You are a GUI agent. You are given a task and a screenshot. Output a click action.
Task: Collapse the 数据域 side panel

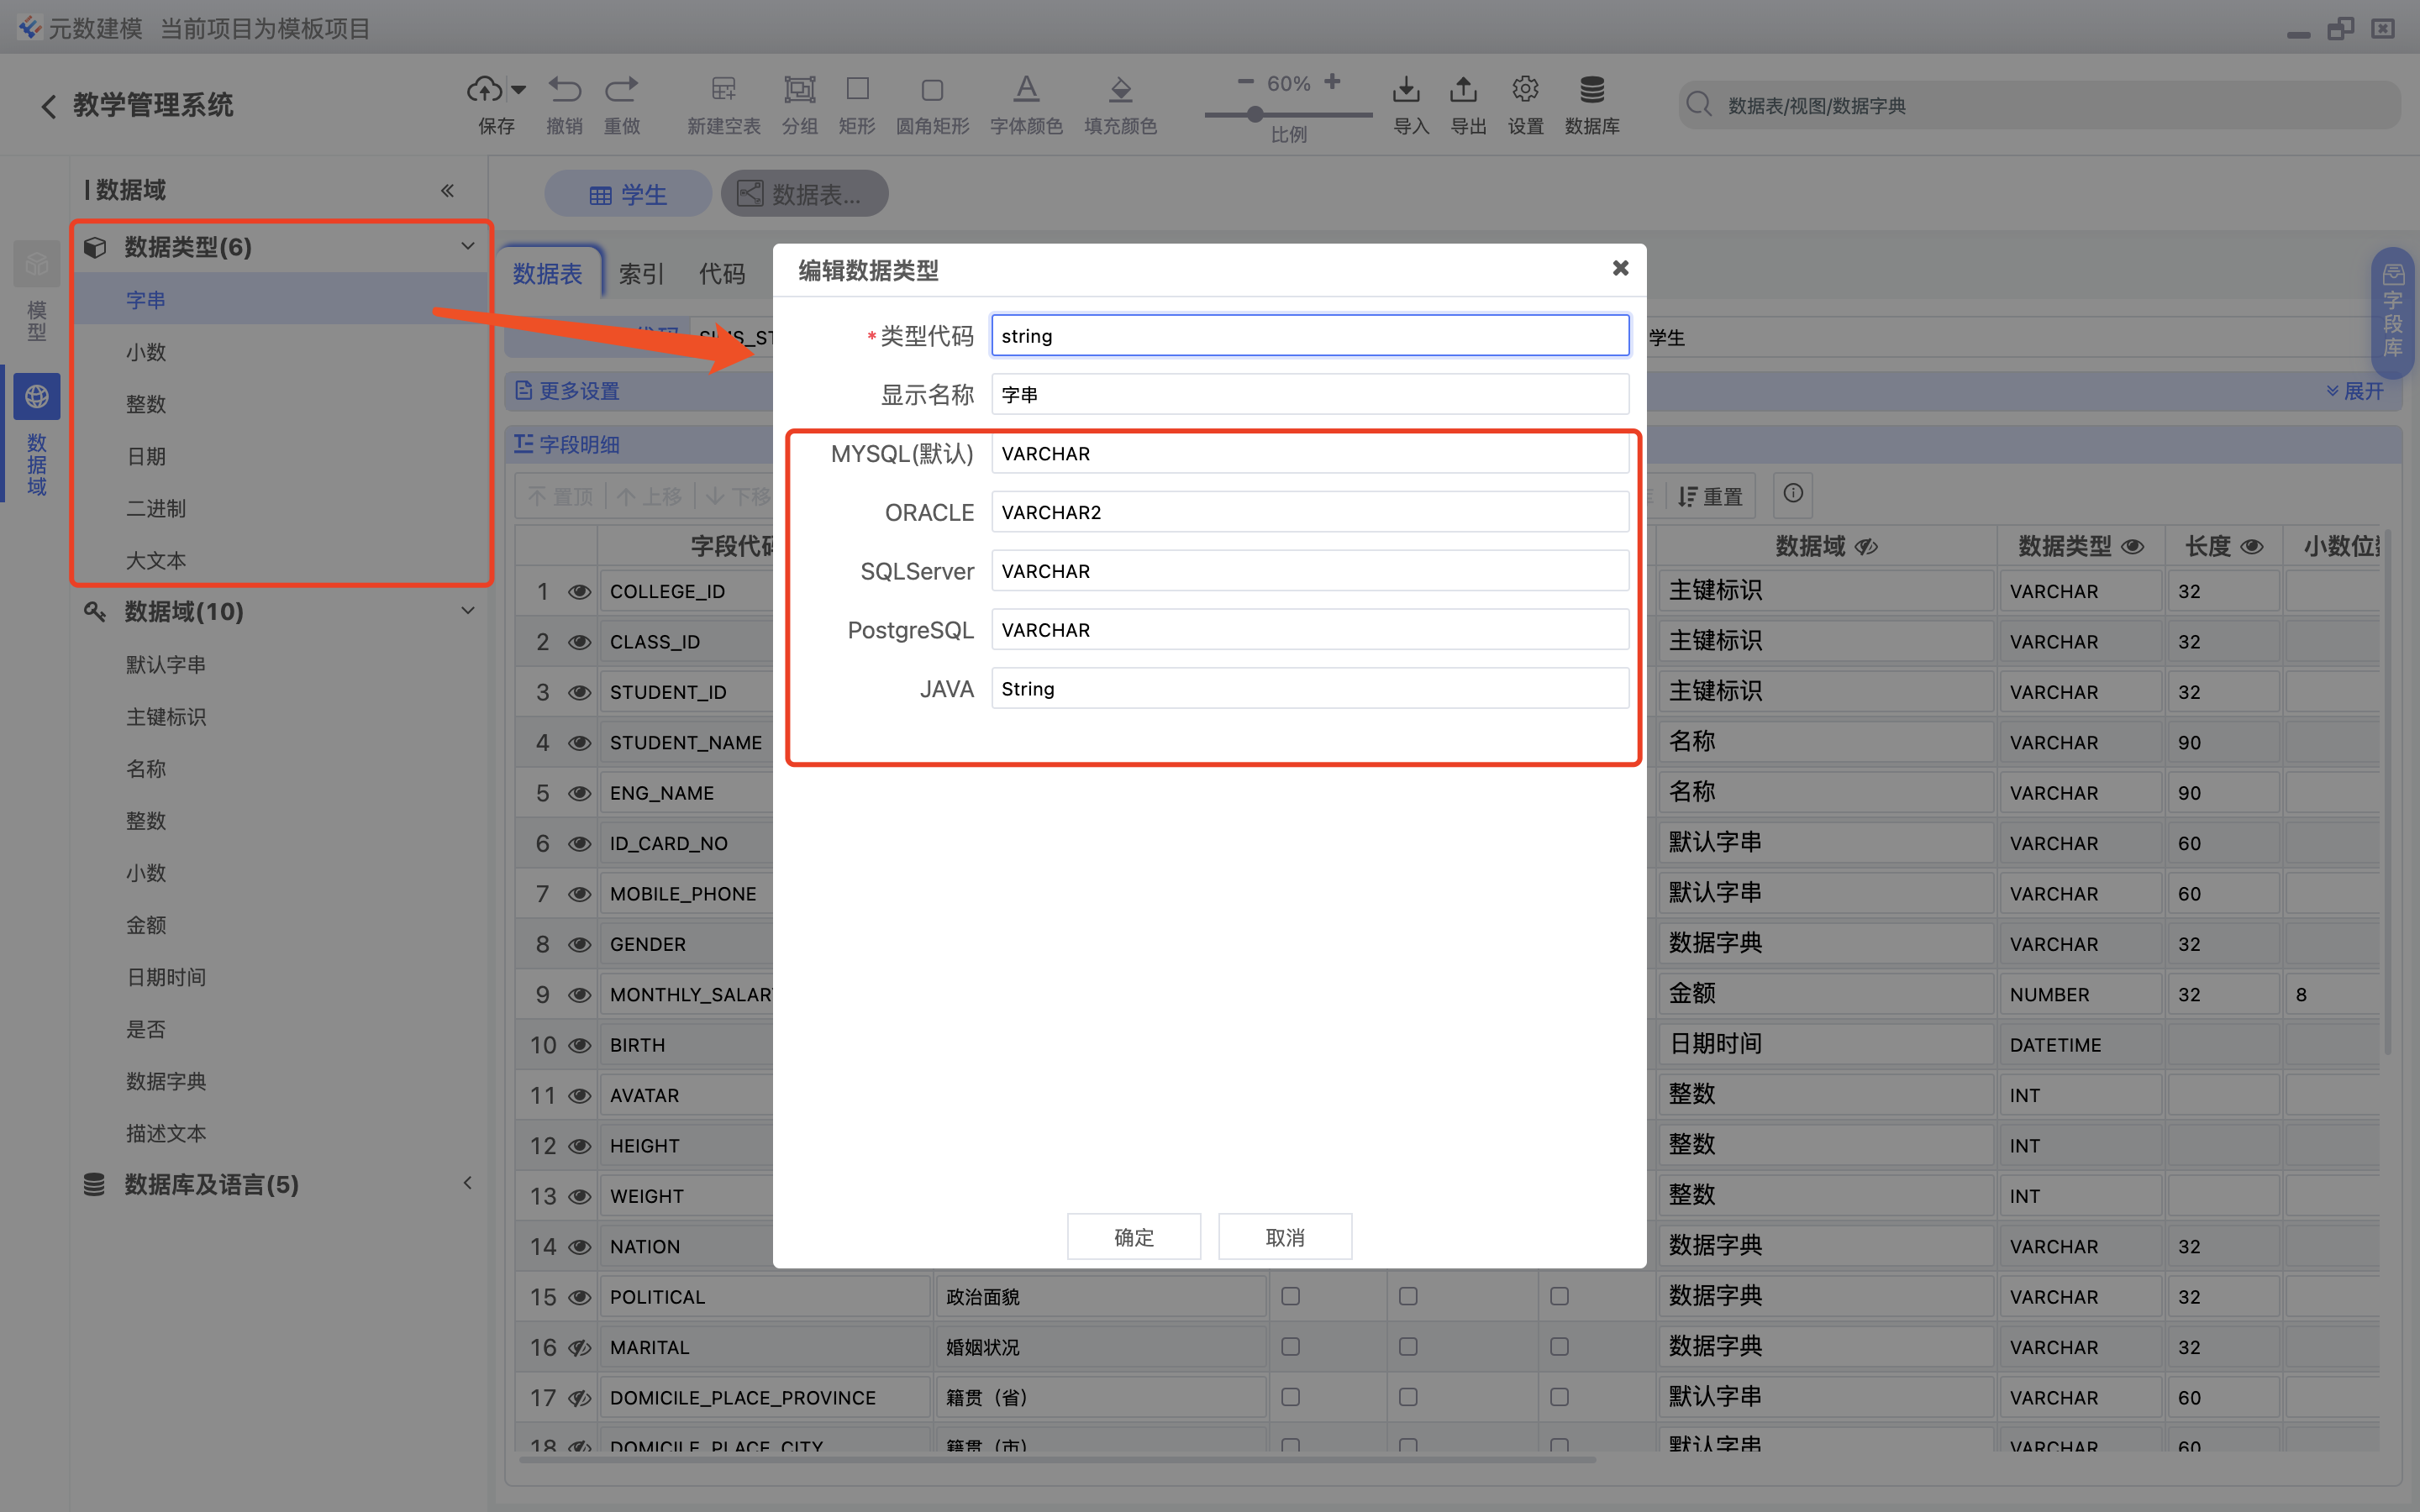(447, 190)
